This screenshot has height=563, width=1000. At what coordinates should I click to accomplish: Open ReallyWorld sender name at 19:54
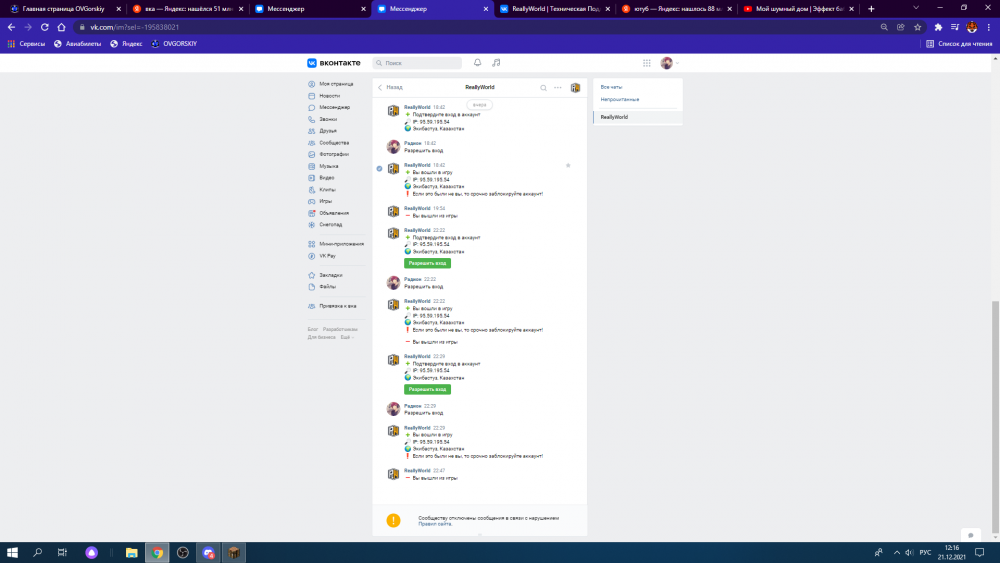click(x=417, y=208)
